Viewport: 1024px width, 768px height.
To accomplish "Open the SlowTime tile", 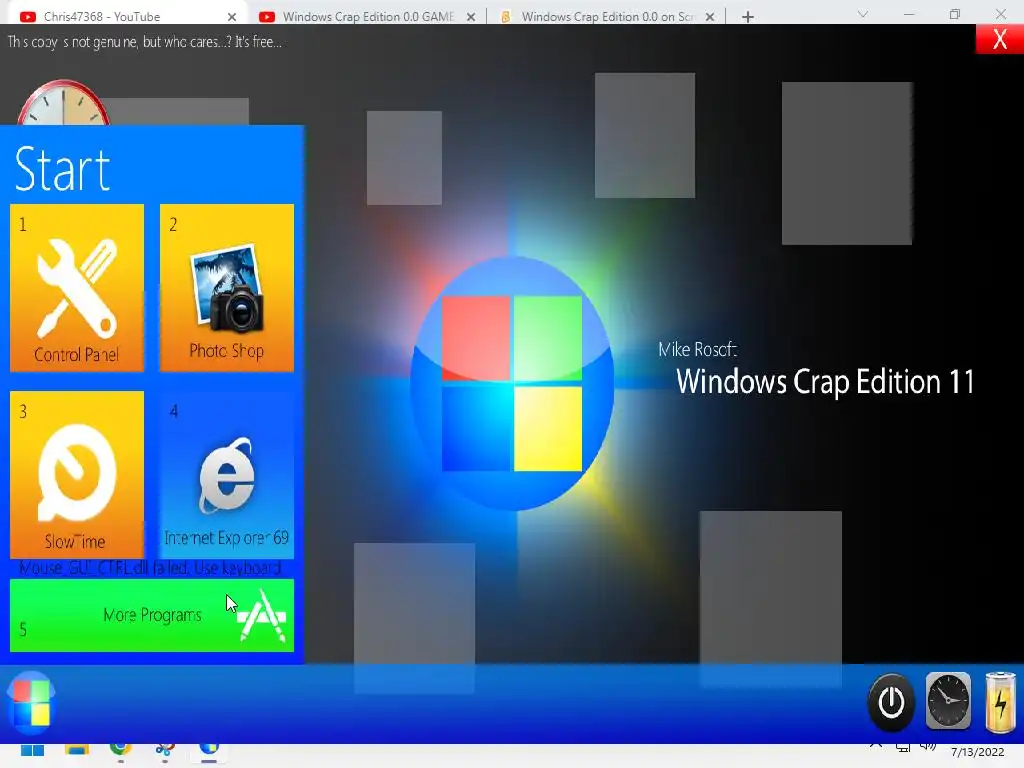I will [x=76, y=475].
